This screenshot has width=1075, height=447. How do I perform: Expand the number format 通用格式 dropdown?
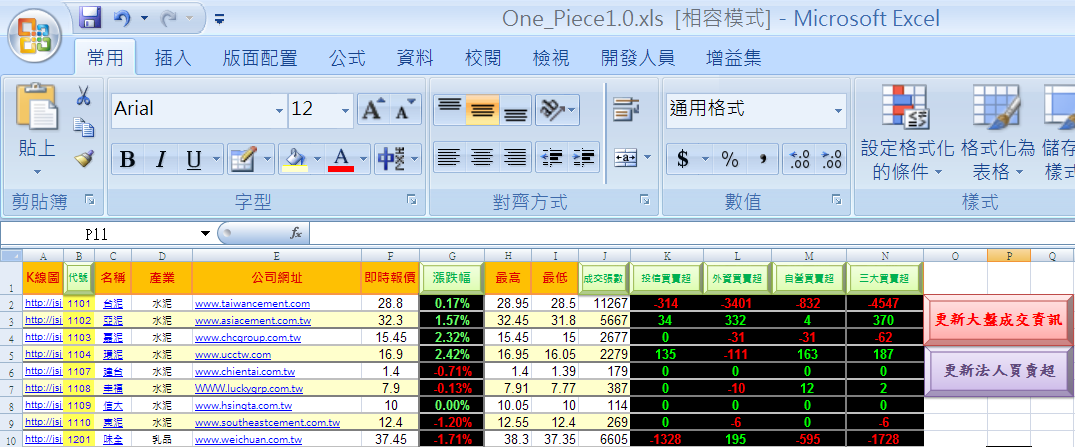tap(838, 110)
